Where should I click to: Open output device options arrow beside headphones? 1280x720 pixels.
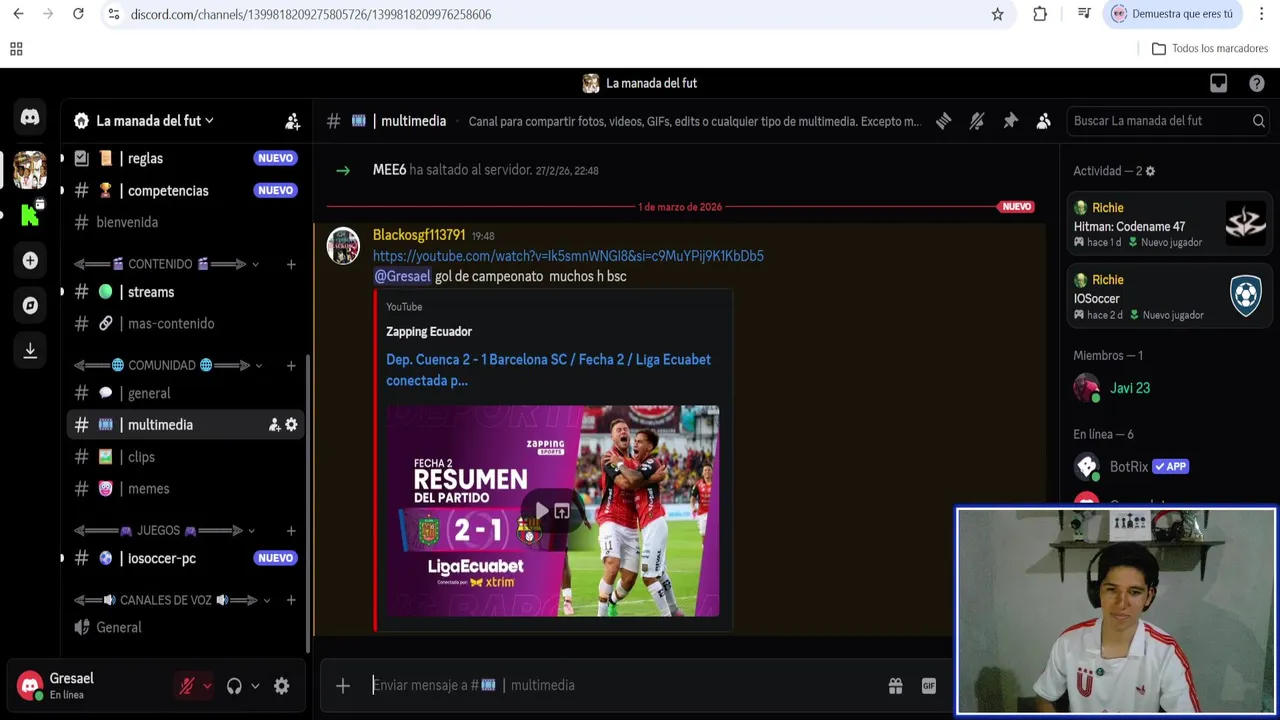pyautogui.click(x=255, y=686)
